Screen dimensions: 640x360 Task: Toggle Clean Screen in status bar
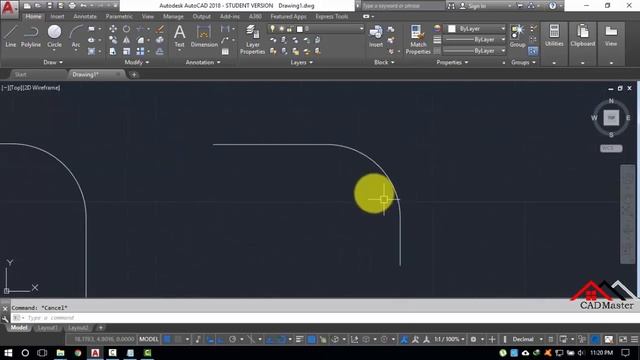(x=623, y=339)
